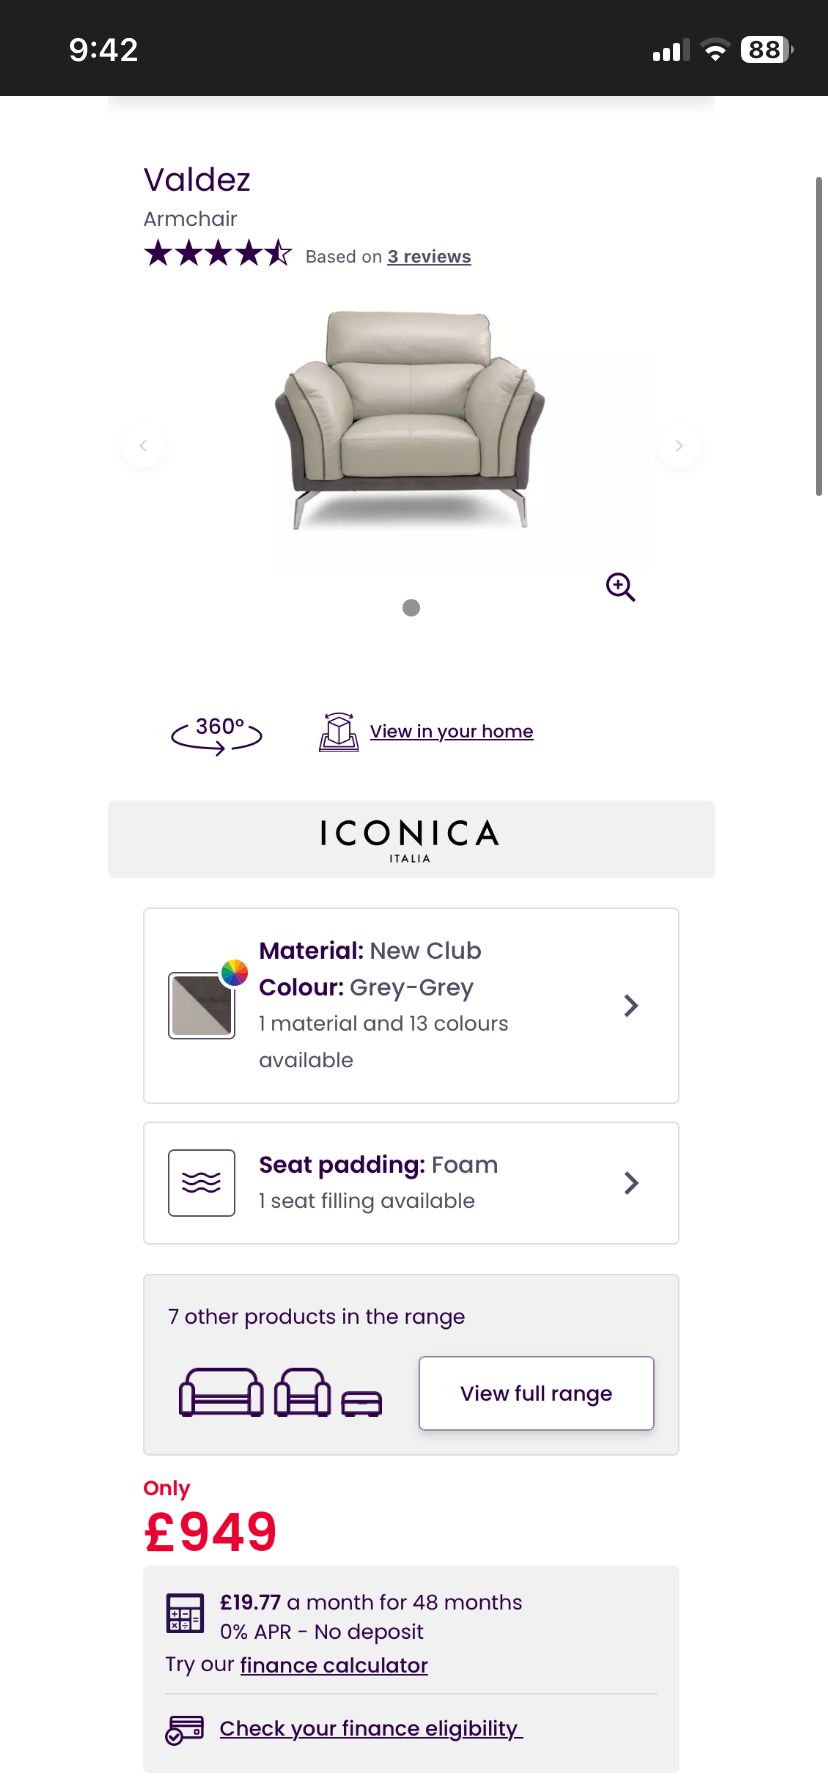Image resolution: width=828 pixels, height=1792 pixels.
Task: Tap the AR box icon beside View in your home
Action: (339, 732)
